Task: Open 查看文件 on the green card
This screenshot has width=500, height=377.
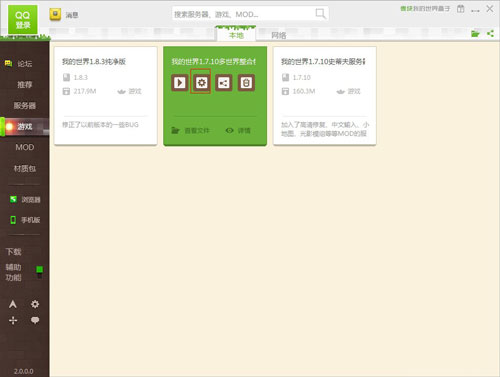Action: [190, 130]
